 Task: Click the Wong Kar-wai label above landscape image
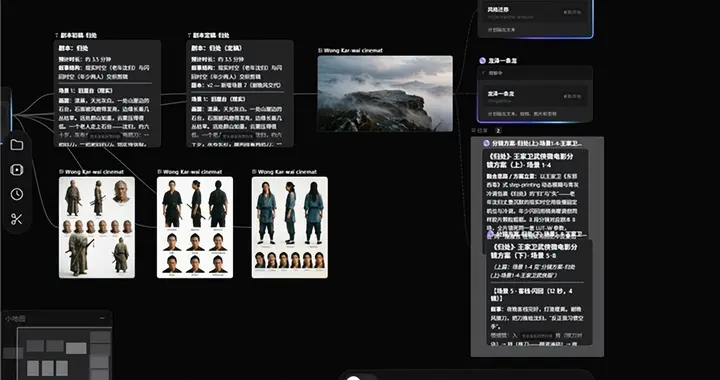pos(353,50)
